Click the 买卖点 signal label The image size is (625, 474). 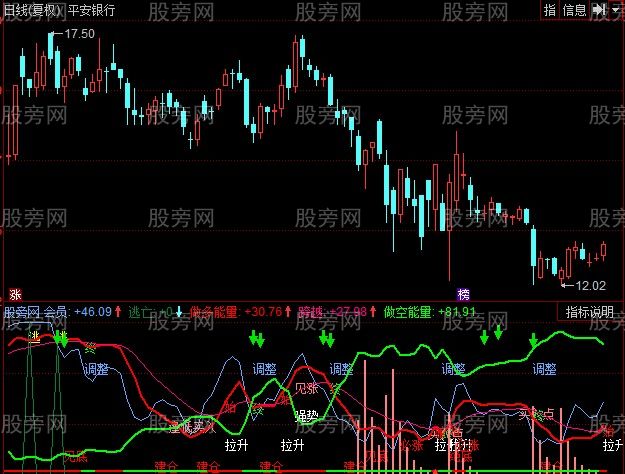point(536,413)
